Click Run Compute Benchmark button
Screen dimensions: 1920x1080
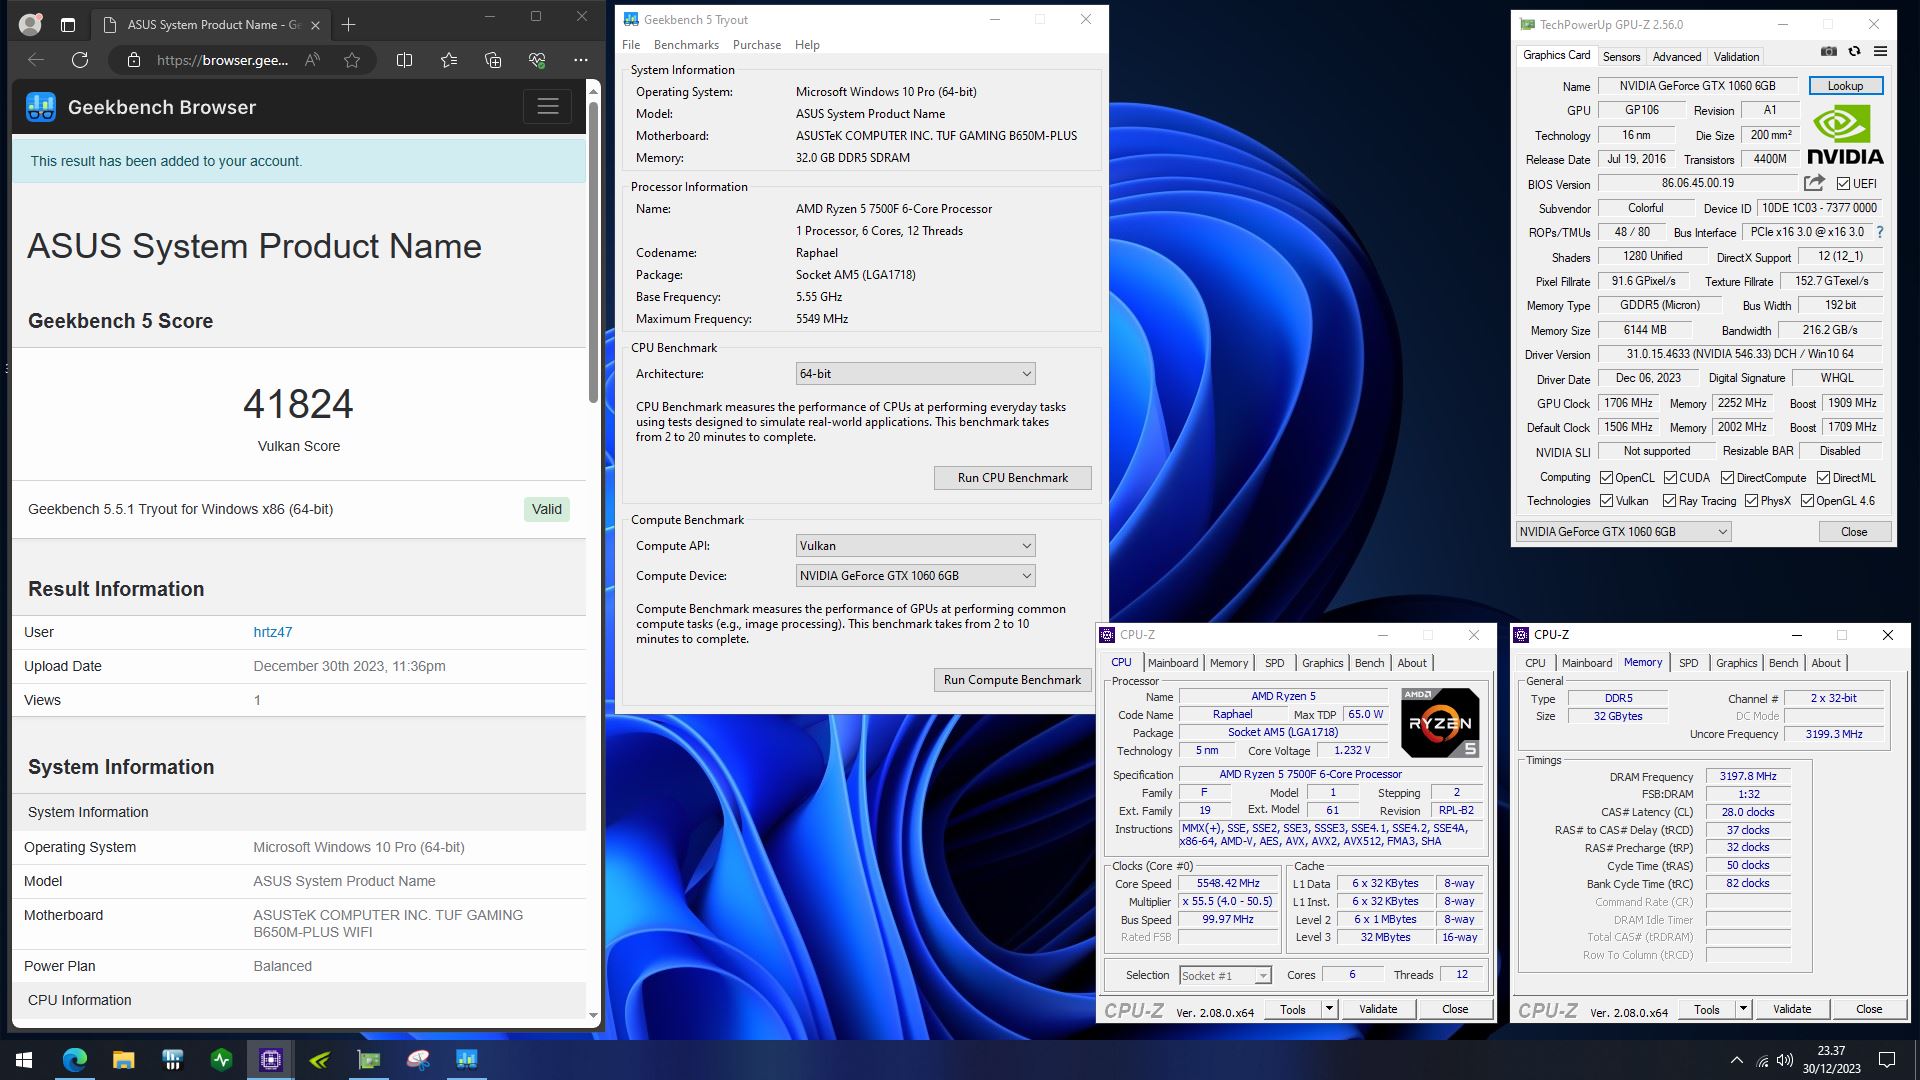1012,680
